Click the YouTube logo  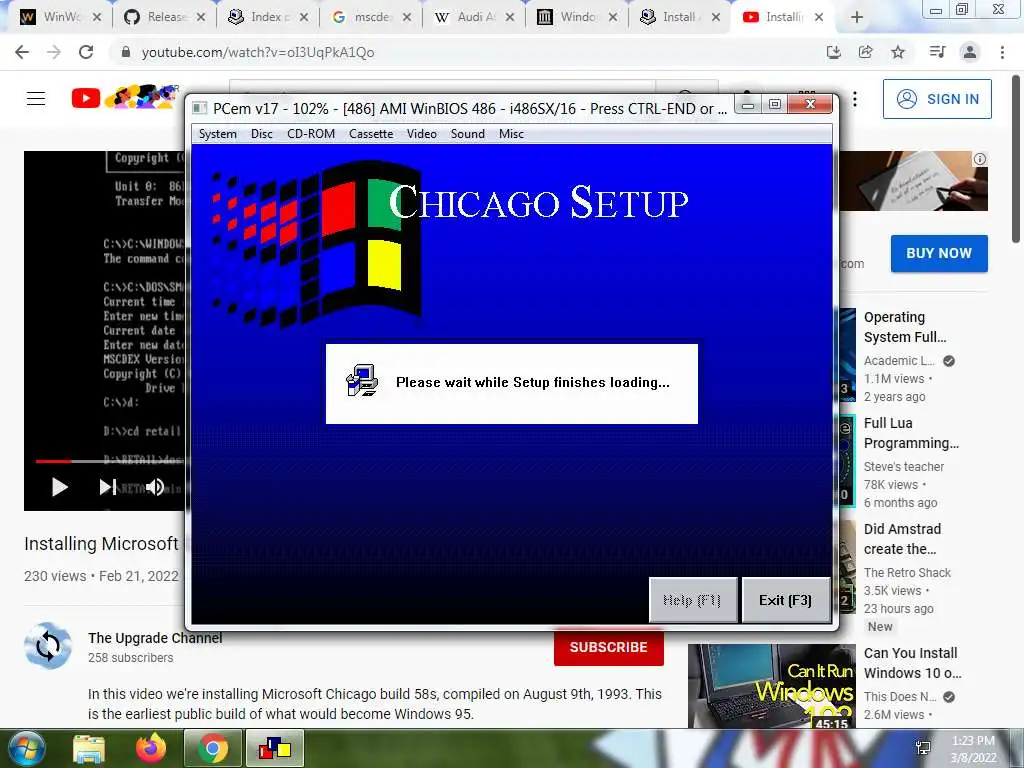point(124,98)
